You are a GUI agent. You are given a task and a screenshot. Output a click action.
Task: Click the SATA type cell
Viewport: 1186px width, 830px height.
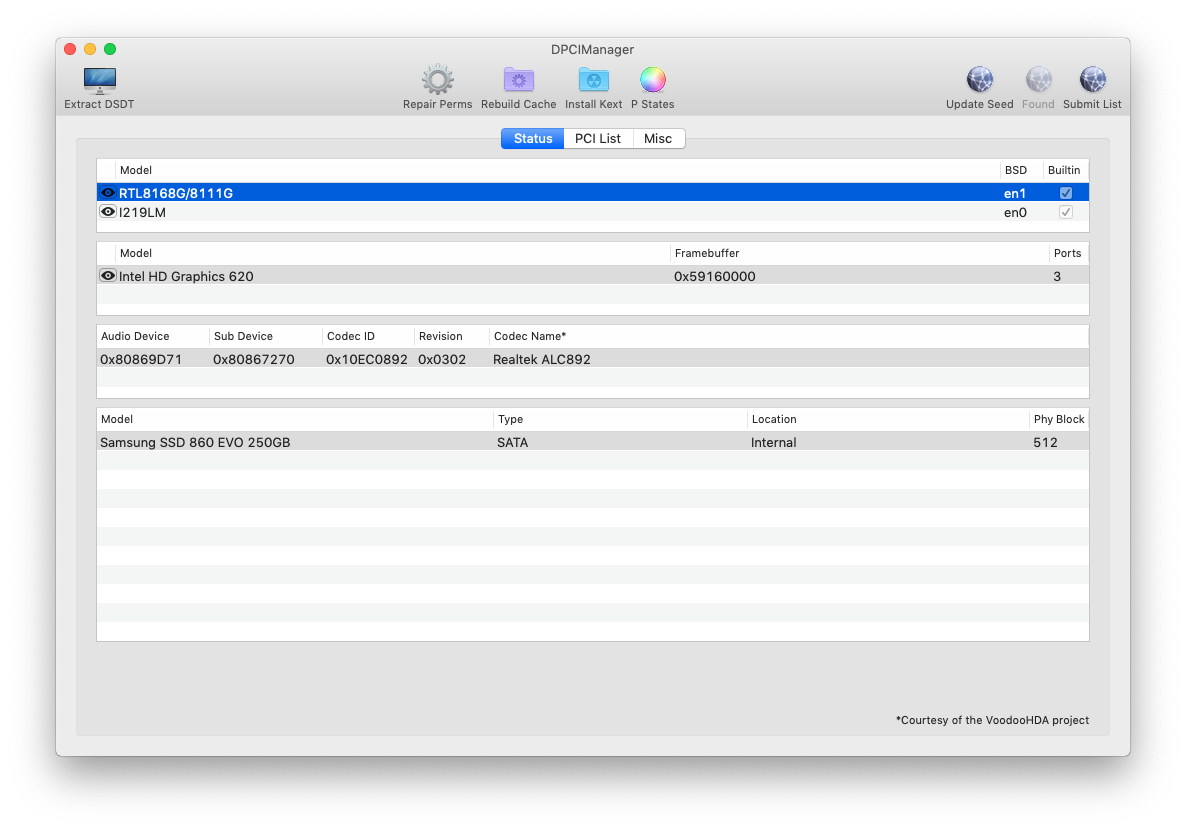click(512, 443)
